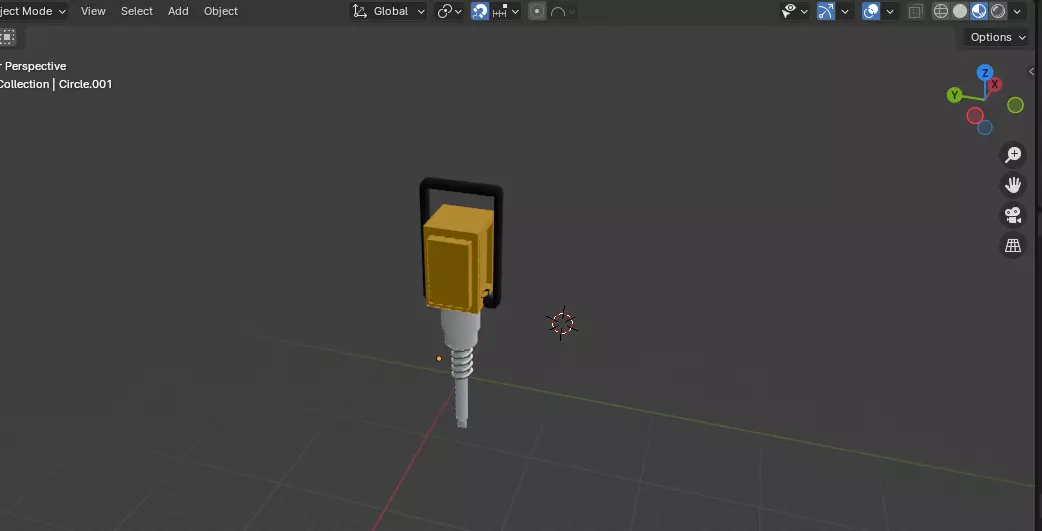This screenshot has width=1042, height=531.
Task: Toggle the camera view icon
Action: click(x=1013, y=215)
